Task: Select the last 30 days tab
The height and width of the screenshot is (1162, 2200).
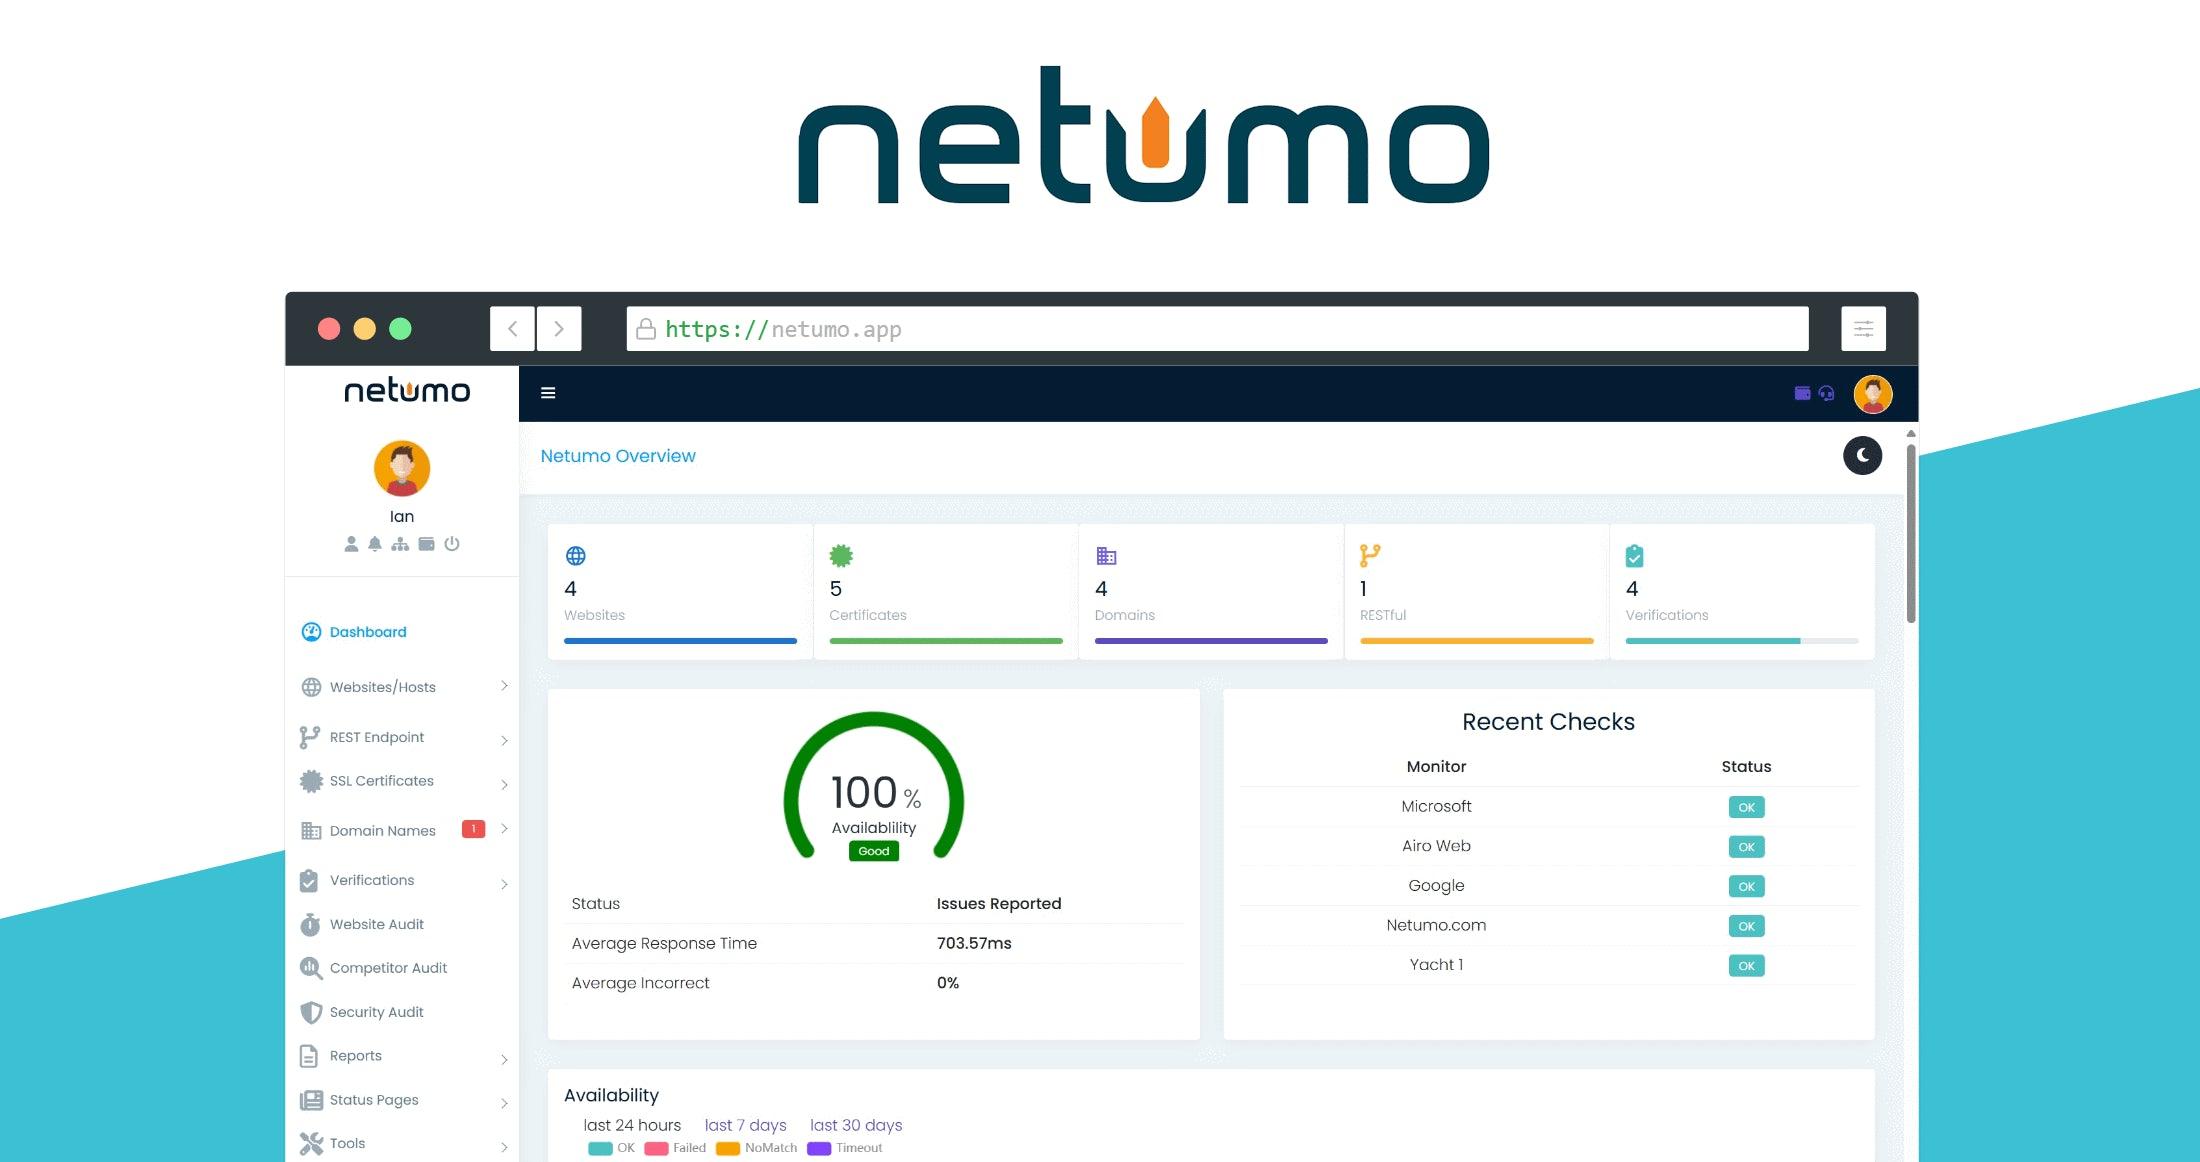Action: (856, 1125)
